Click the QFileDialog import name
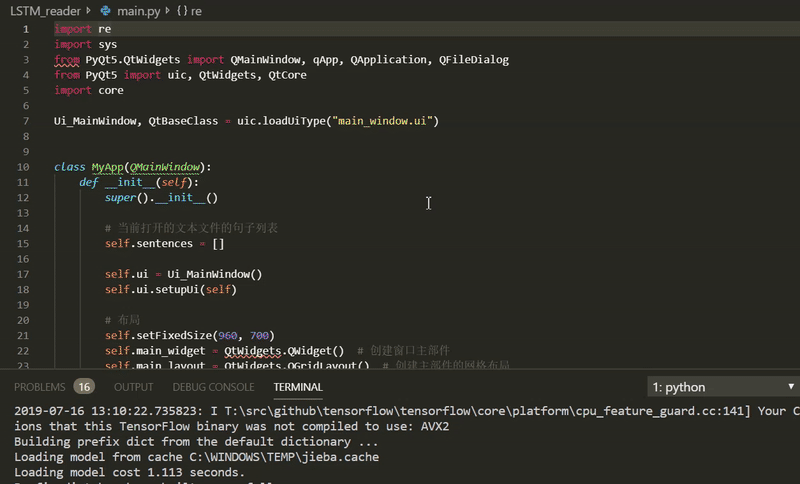Screen dimensions: 800x484 pos(474,60)
